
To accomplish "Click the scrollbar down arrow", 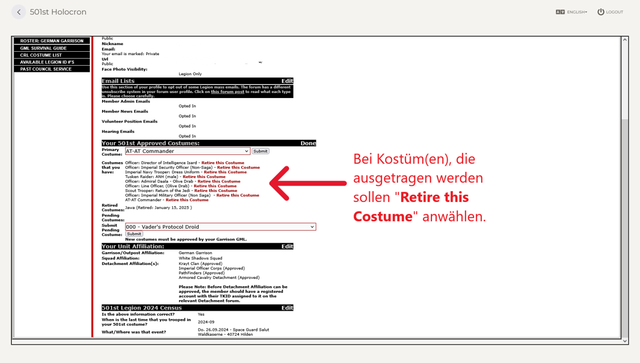I will (x=625, y=341).
